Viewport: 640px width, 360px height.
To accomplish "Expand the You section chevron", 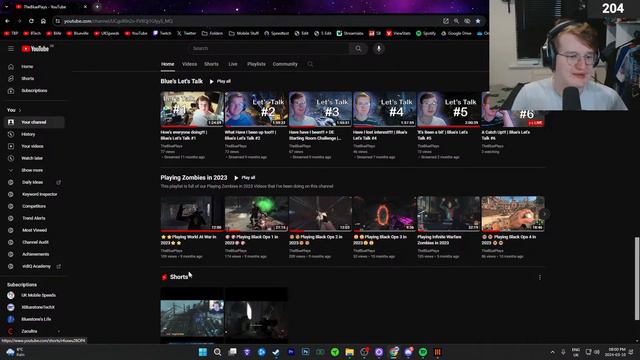I will coord(20,110).
